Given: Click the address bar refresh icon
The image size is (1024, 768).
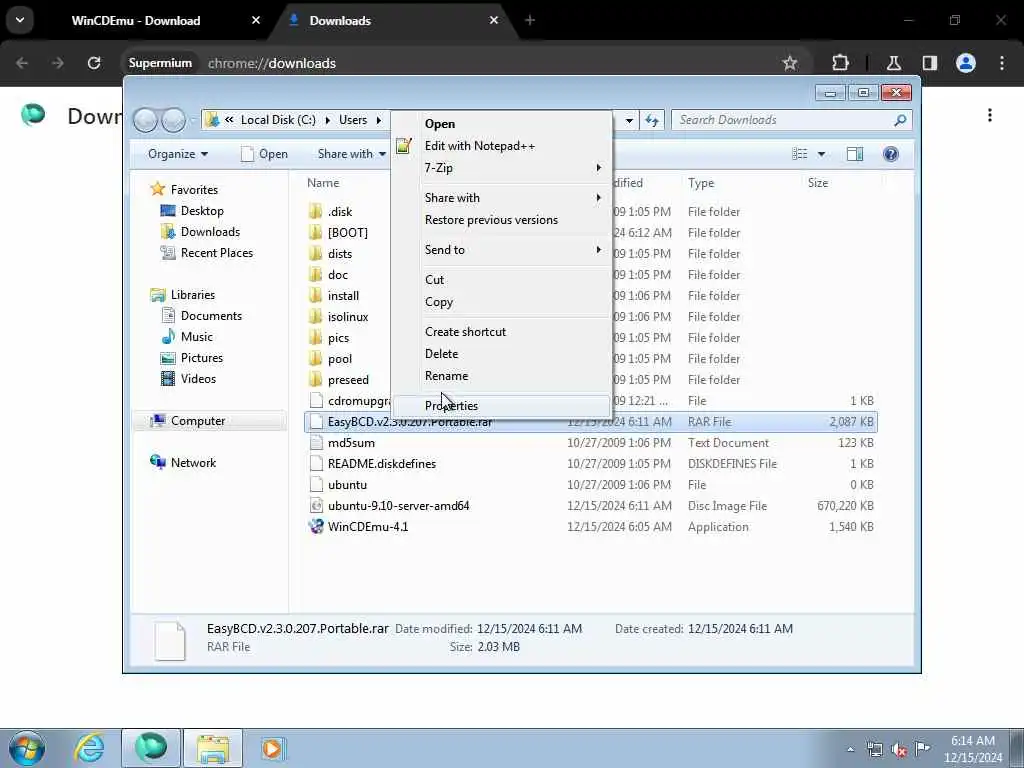Looking at the screenshot, I should tap(652, 120).
